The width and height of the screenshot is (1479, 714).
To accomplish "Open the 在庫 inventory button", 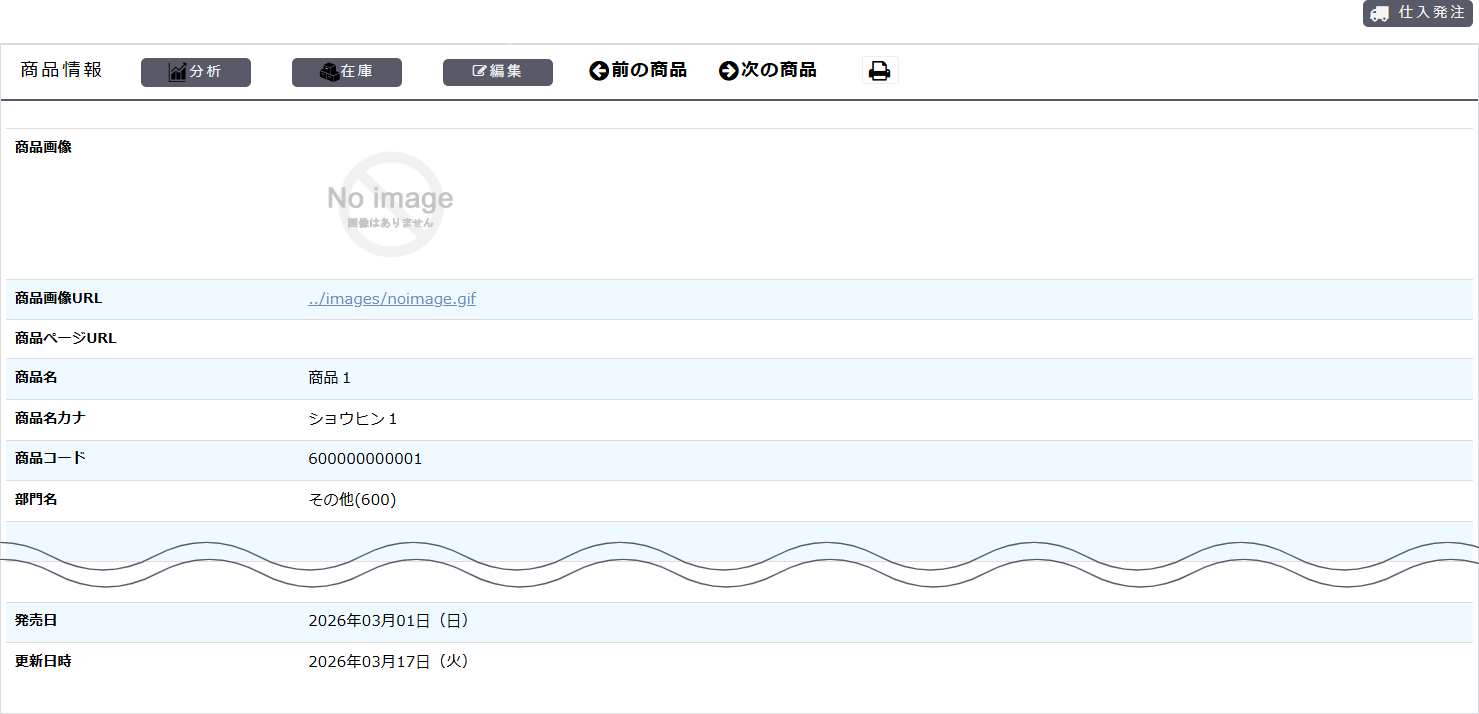I will point(347,72).
